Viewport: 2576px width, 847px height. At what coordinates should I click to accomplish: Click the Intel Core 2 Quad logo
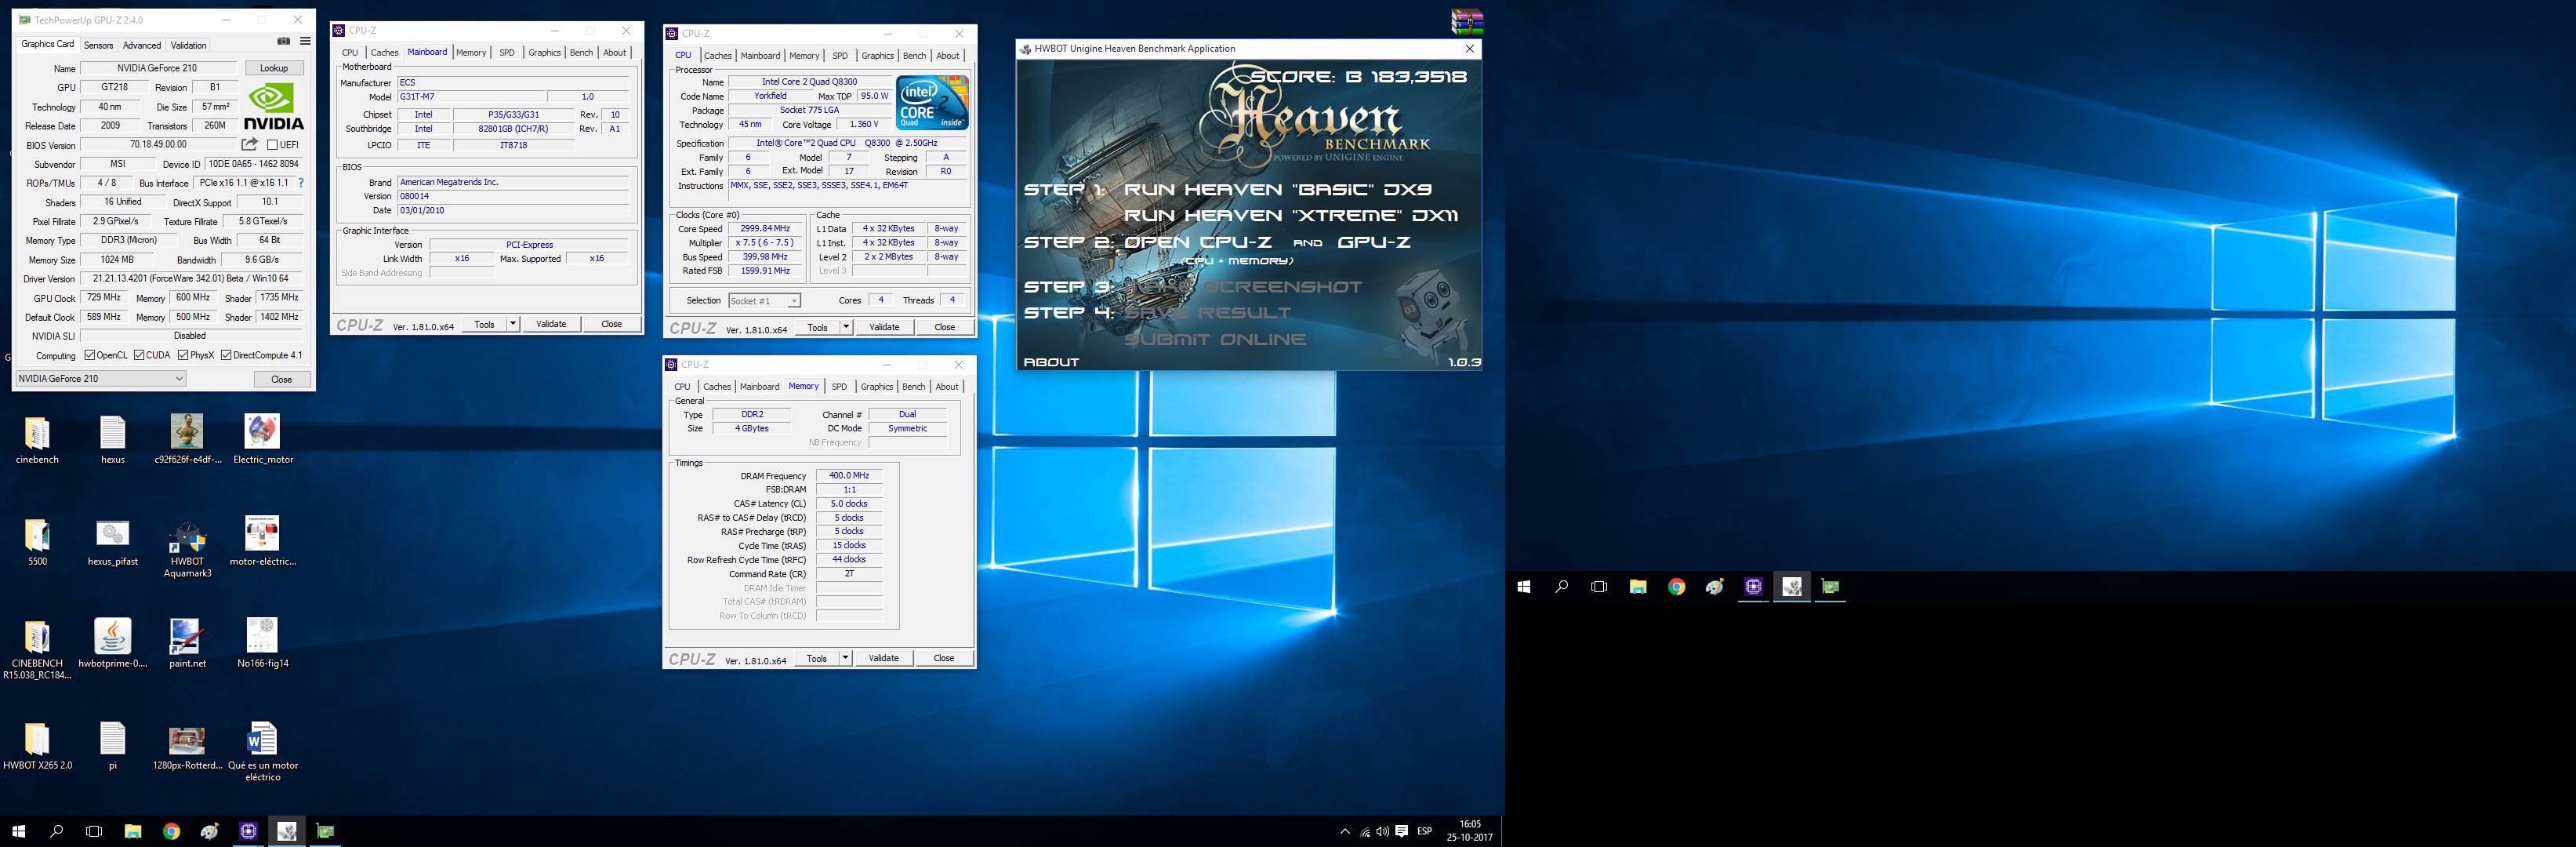coord(932,103)
